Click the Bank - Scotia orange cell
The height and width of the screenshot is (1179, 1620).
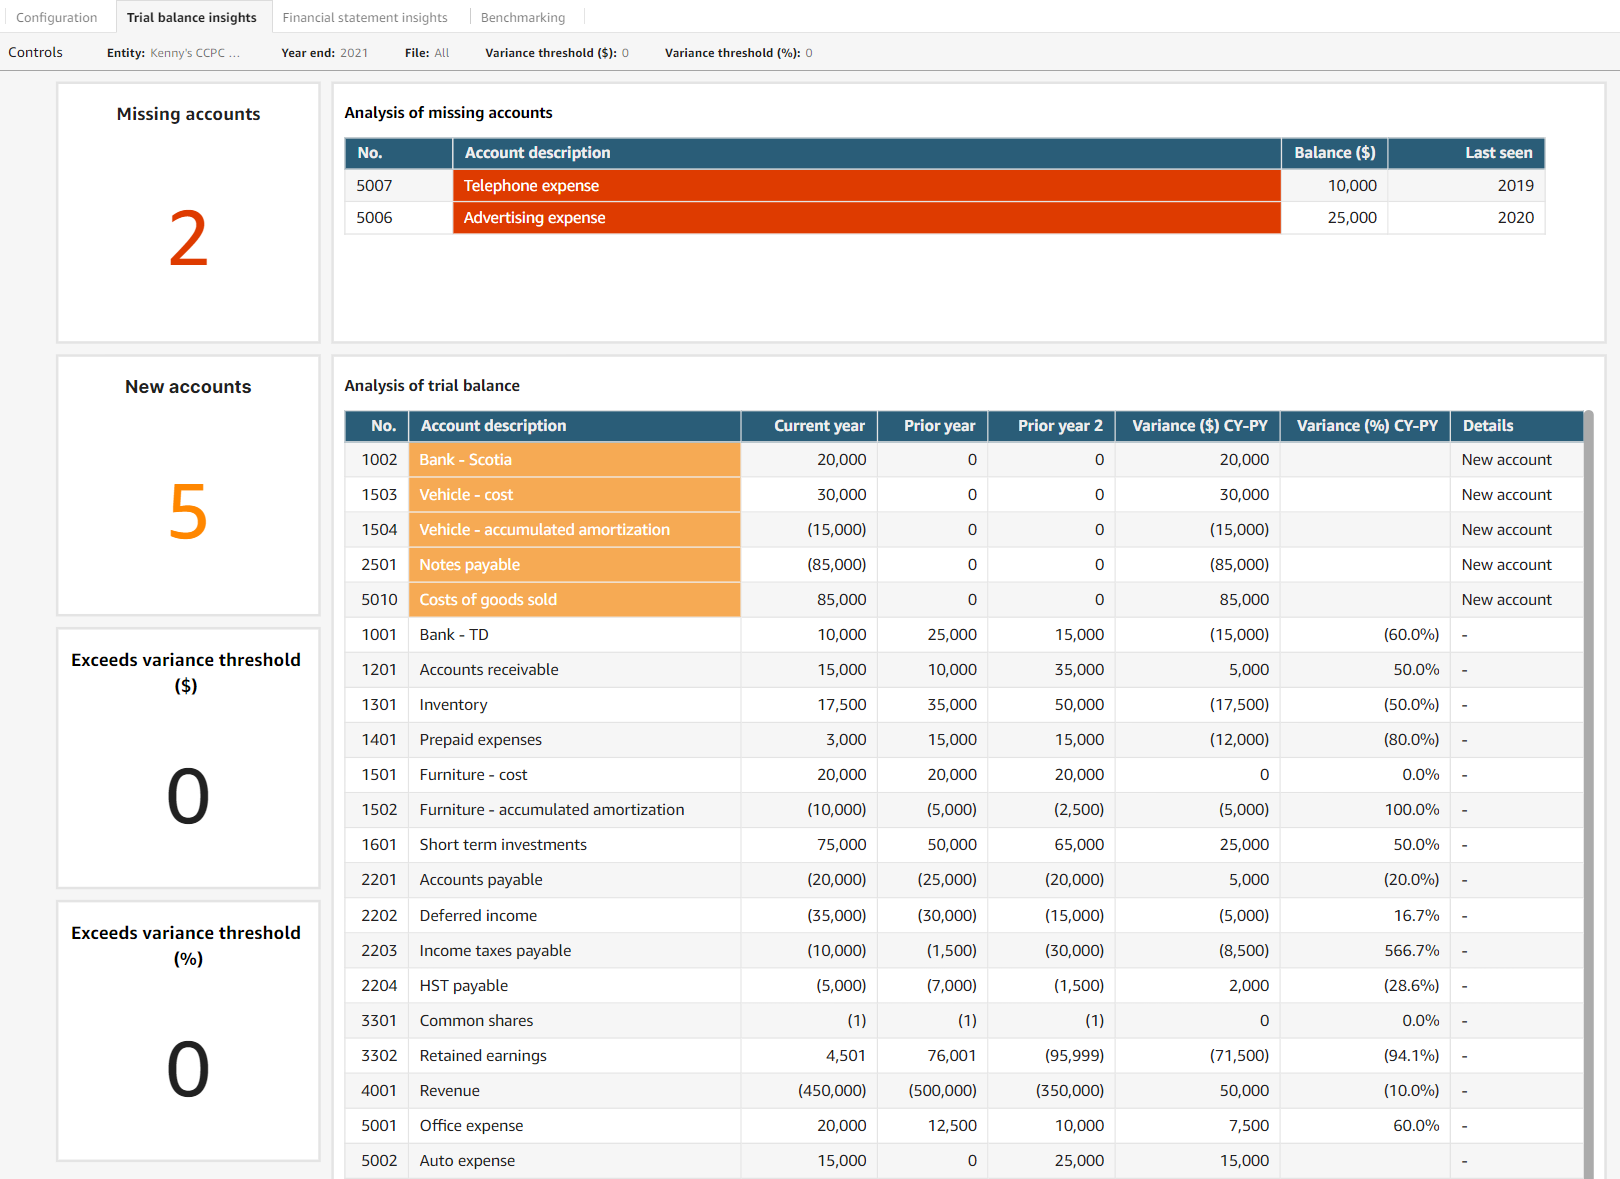[x=574, y=460]
